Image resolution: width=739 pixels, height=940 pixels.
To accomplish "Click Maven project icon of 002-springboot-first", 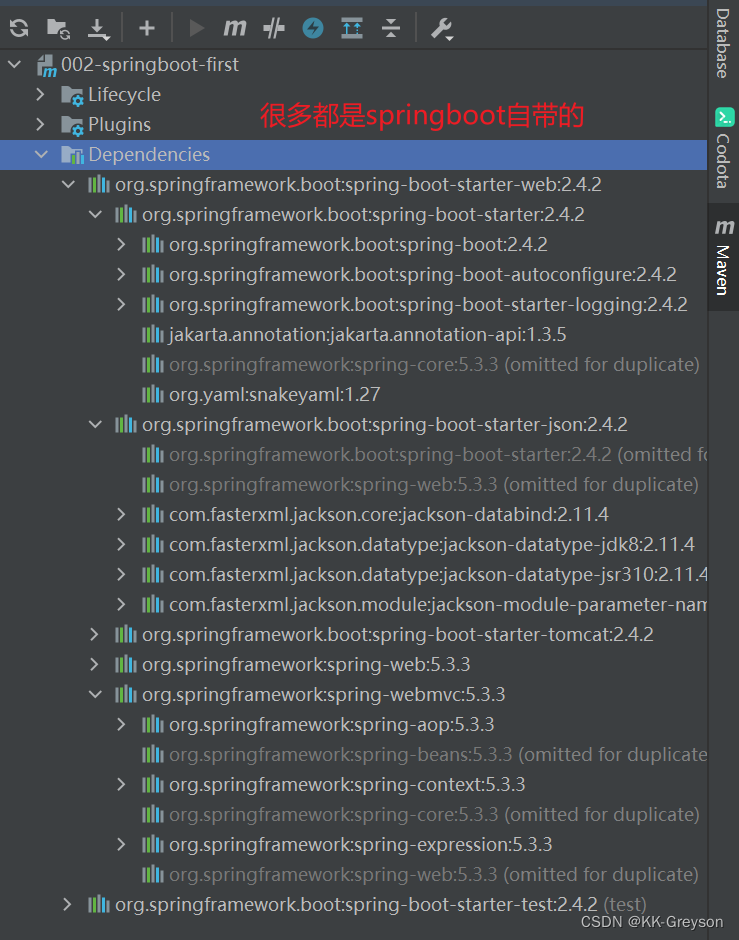I will [x=47, y=65].
